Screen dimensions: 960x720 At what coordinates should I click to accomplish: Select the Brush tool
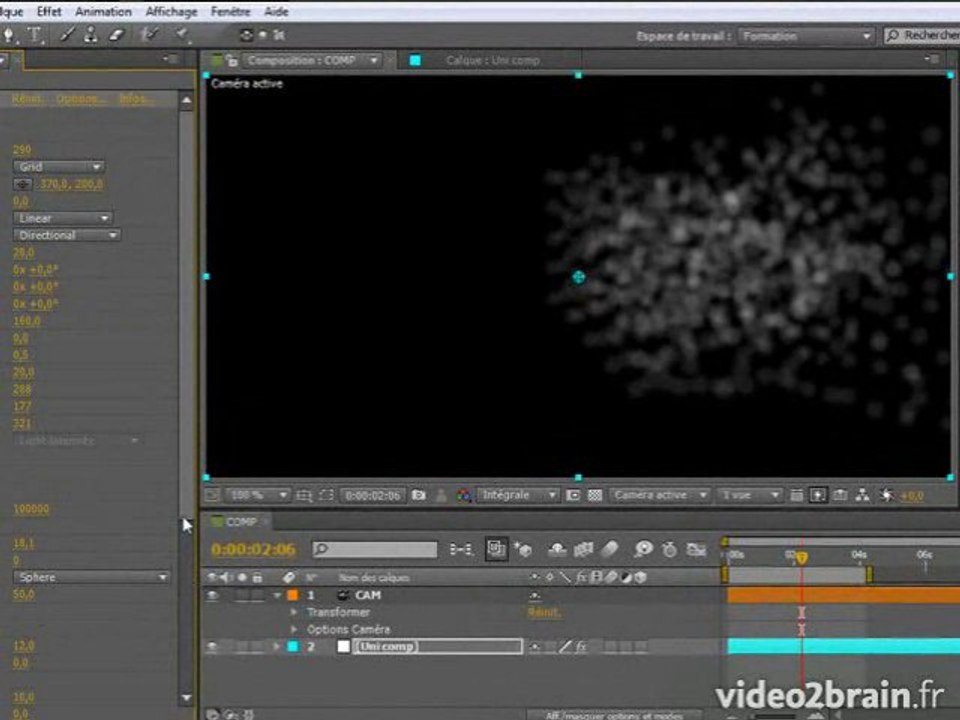pos(66,35)
